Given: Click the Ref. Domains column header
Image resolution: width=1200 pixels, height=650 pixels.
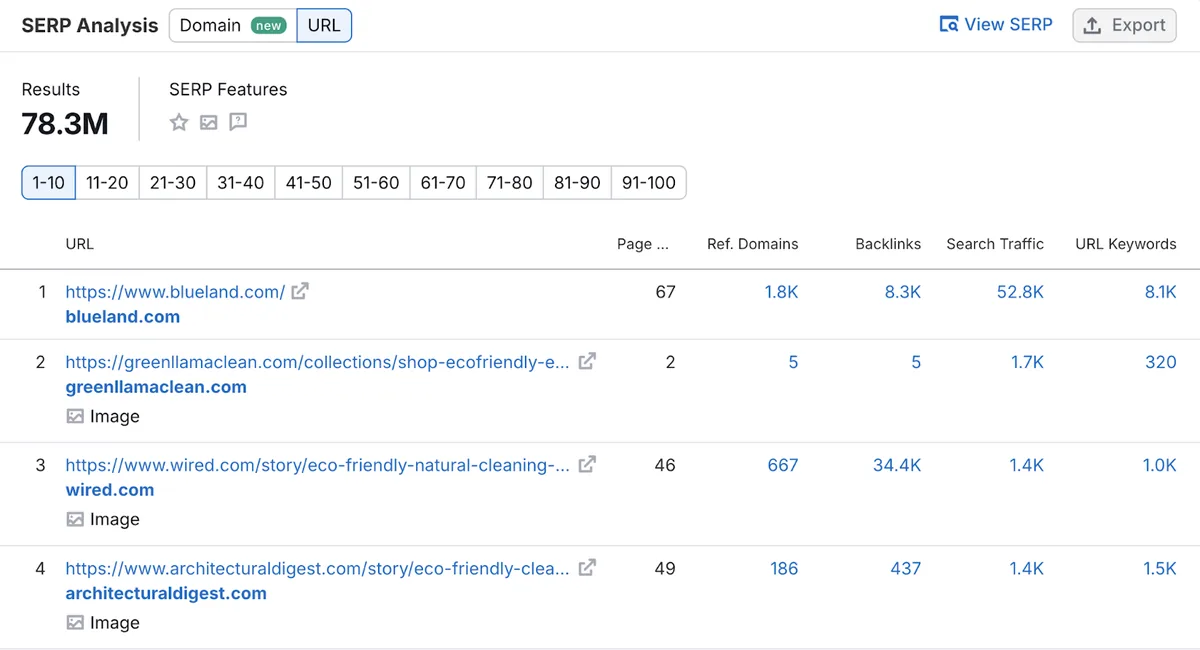Looking at the screenshot, I should [x=753, y=244].
